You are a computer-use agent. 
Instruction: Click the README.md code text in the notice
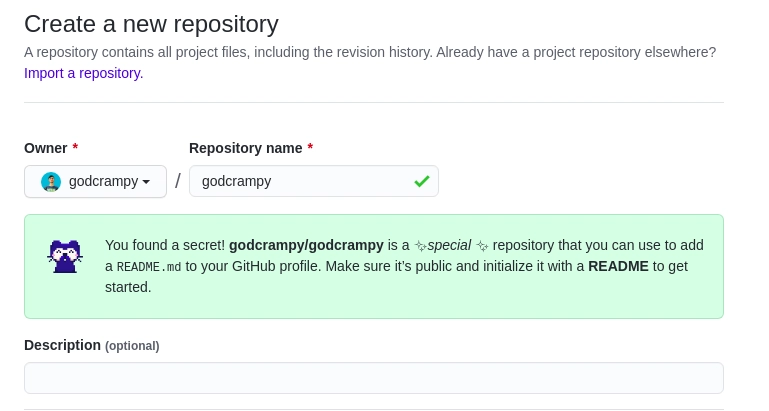tap(149, 267)
